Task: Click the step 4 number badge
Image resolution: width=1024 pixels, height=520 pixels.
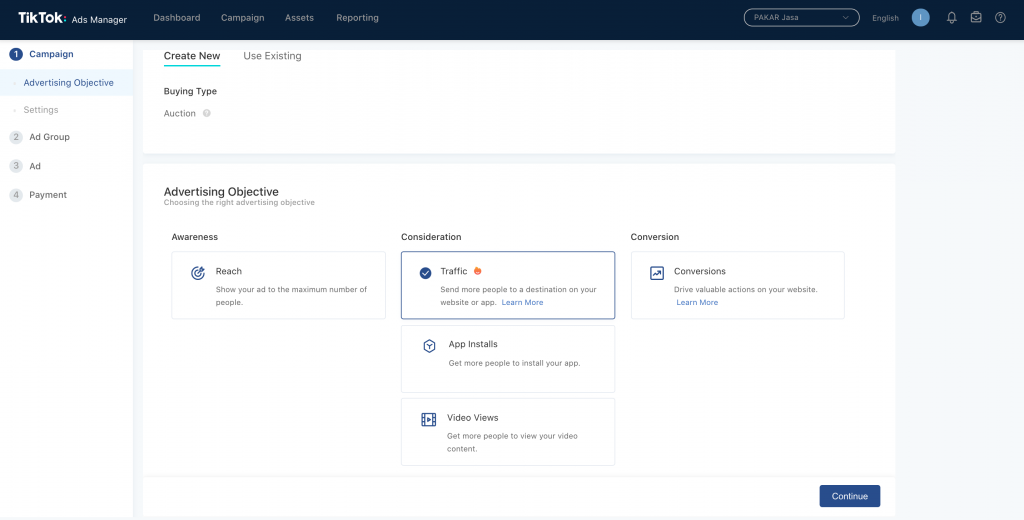Action: (16, 195)
